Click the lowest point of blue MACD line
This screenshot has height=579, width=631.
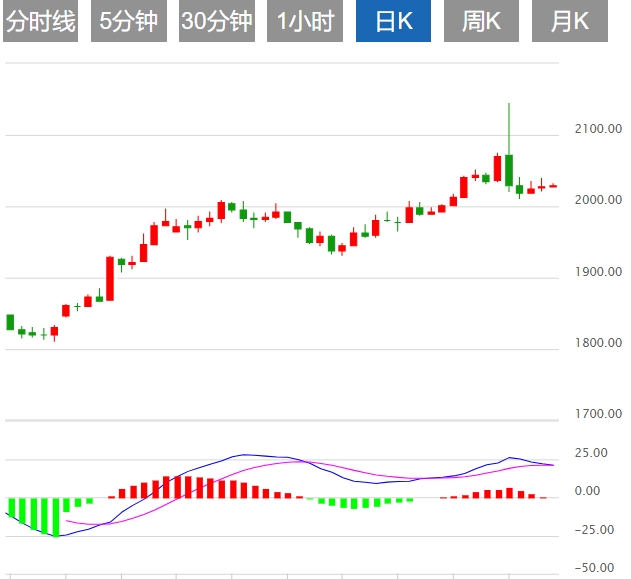[56, 536]
